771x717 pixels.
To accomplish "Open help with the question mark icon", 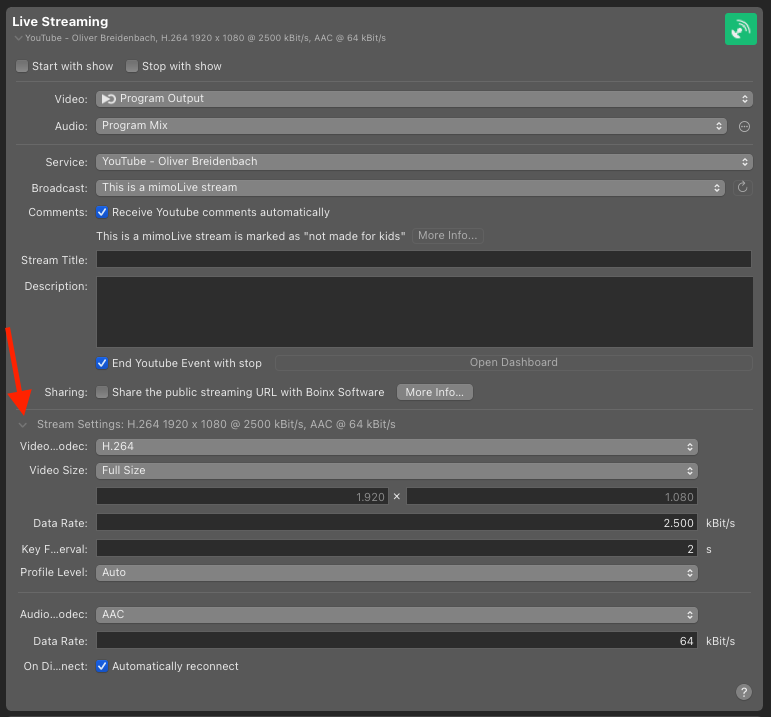I will 743,692.
